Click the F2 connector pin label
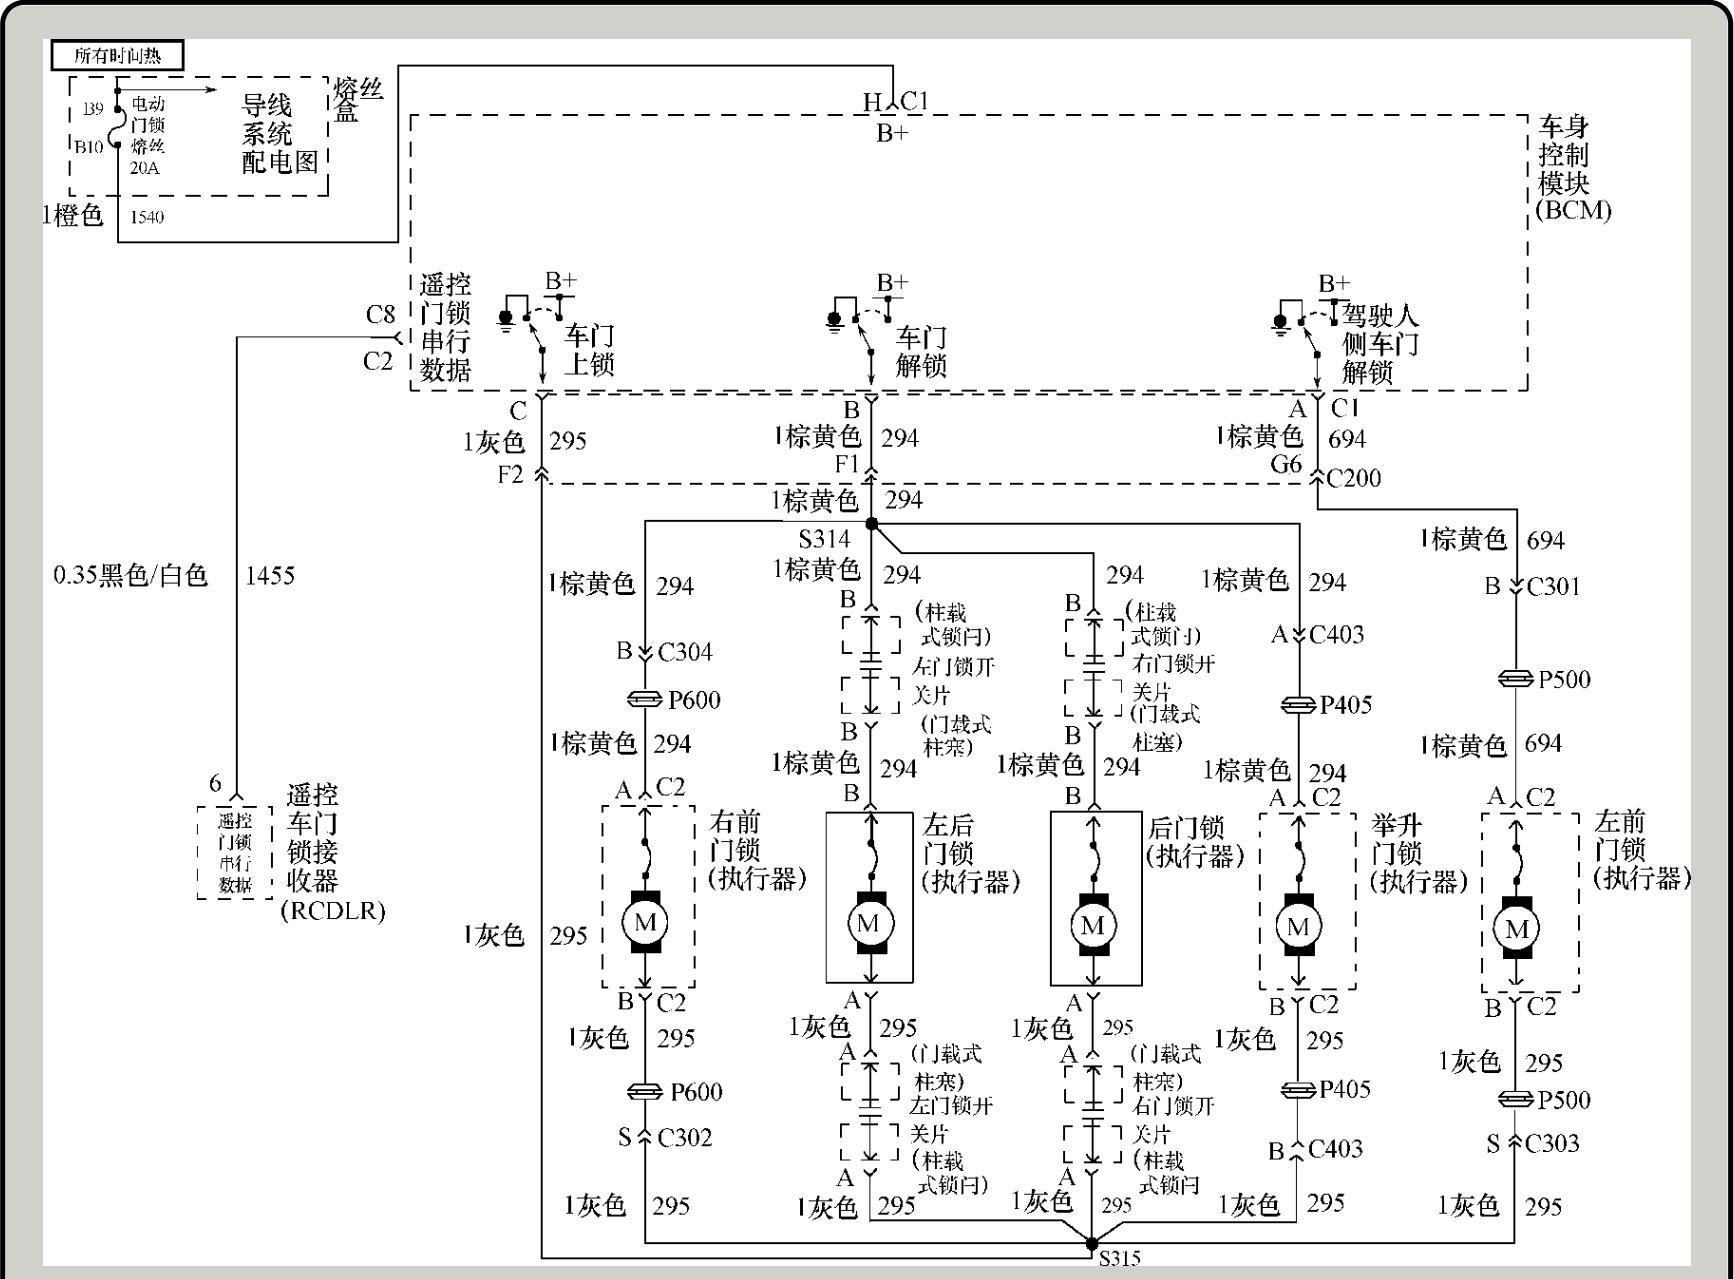Viewport: 1734px width, 1279px height. 511,474
